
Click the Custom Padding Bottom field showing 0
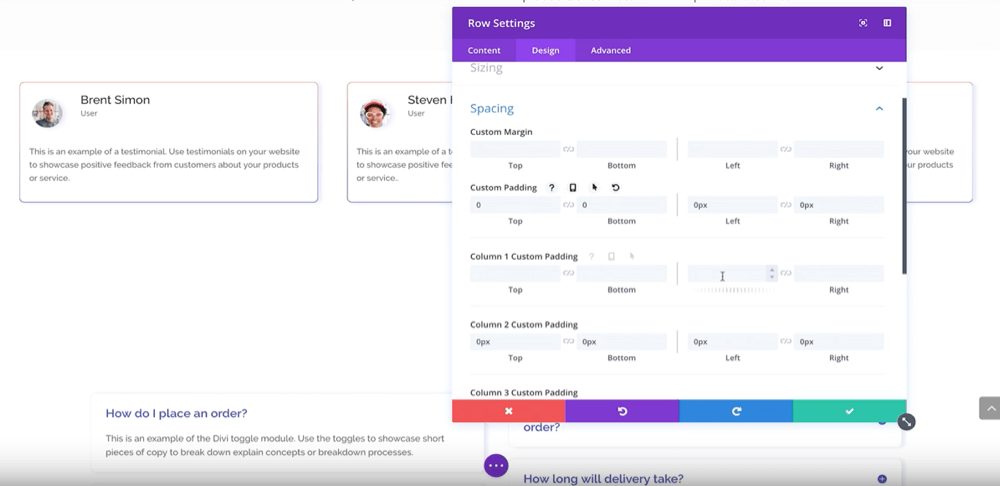coord(622,205)
